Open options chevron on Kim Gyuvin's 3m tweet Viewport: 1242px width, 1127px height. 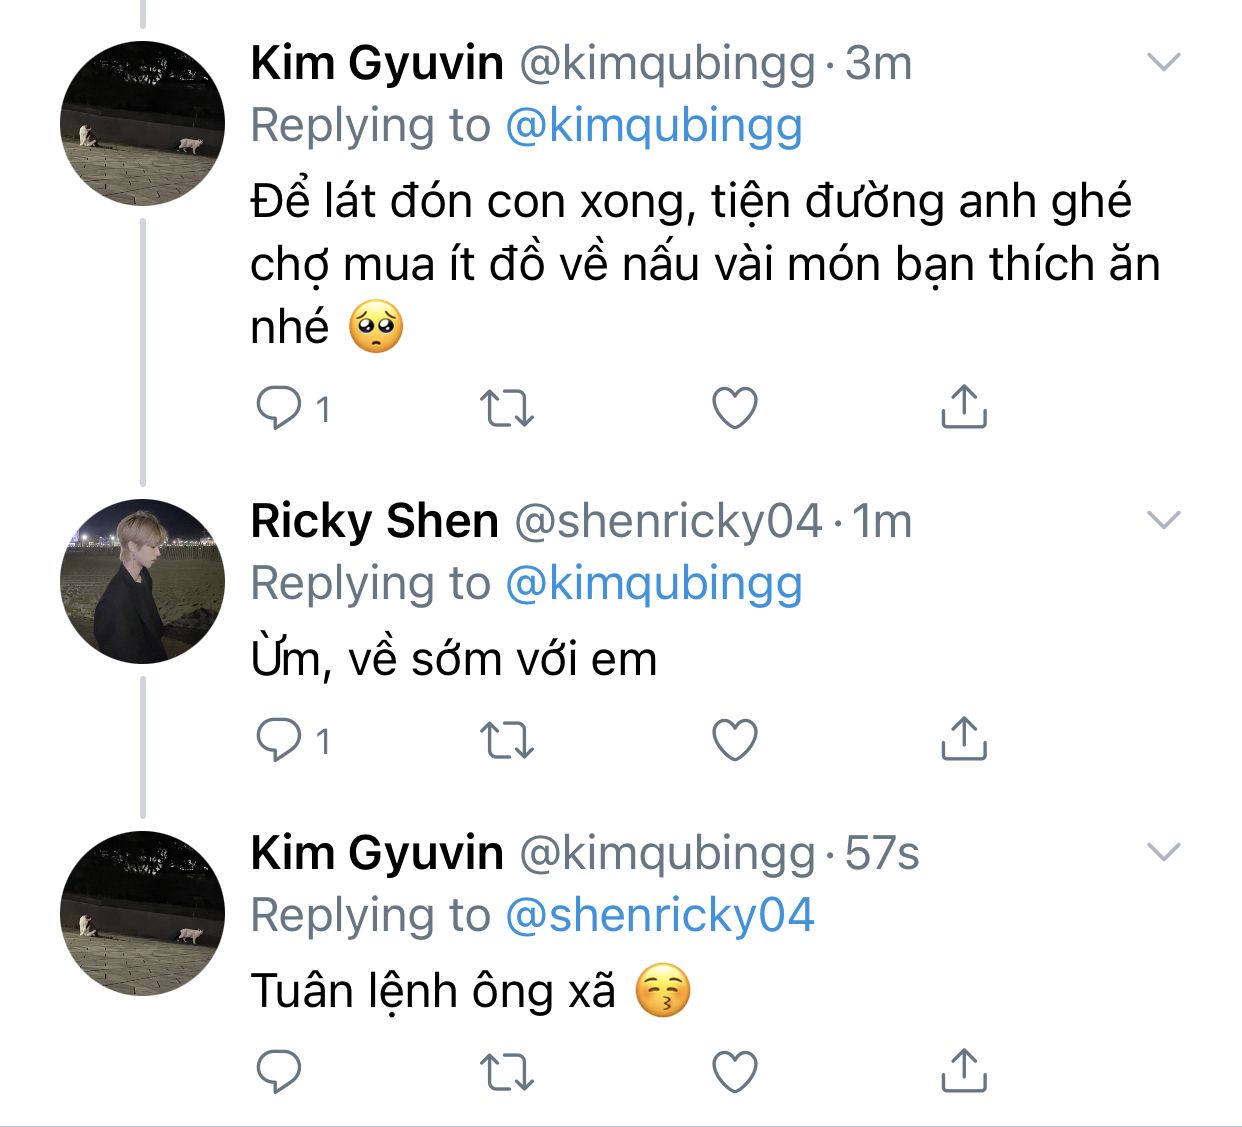tap(1164, 63)
